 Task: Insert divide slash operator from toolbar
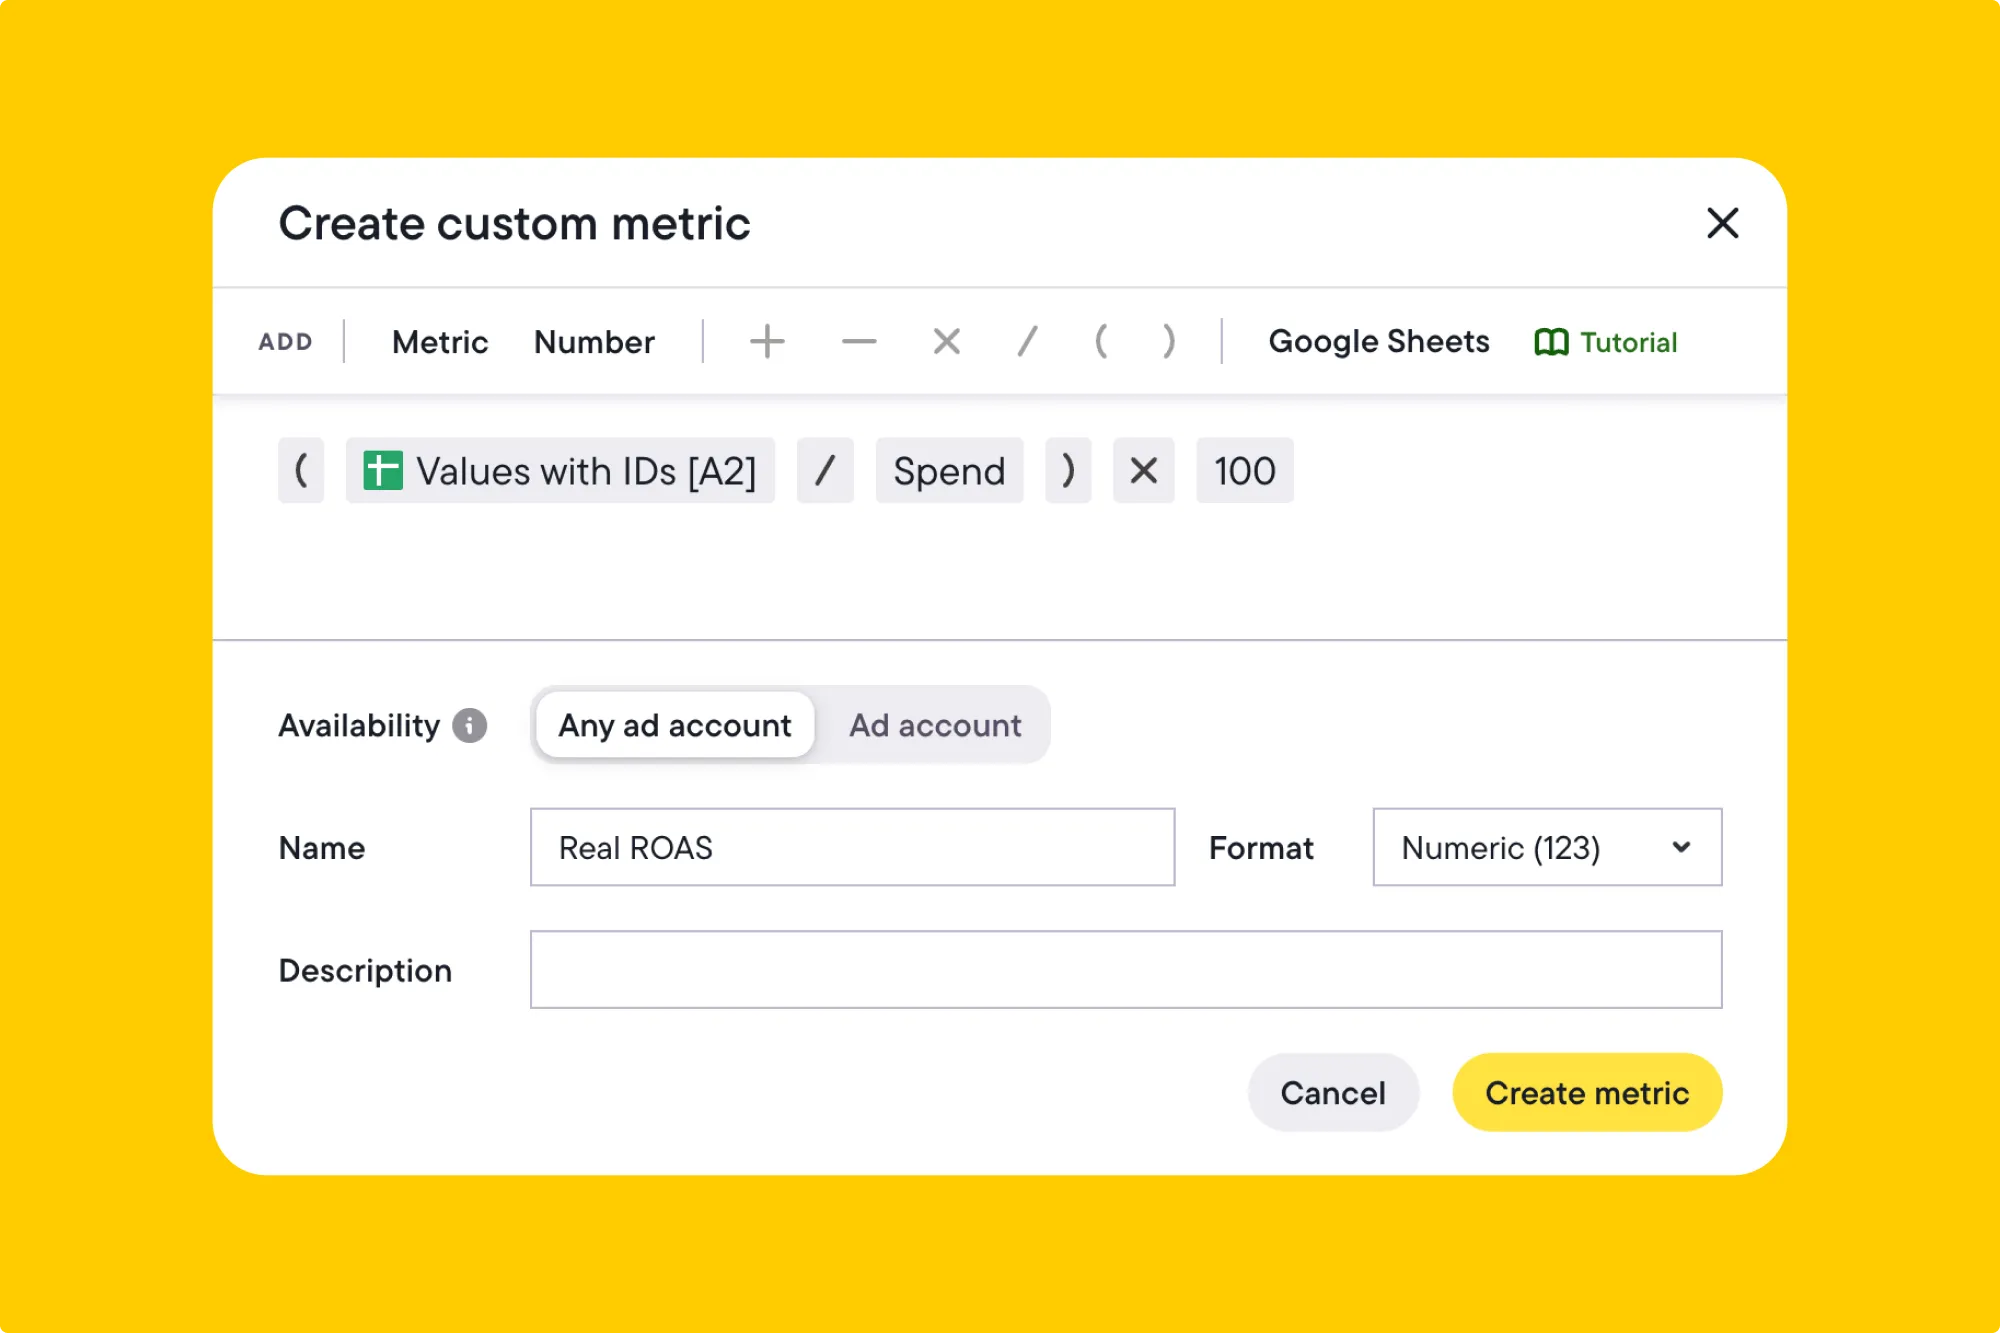(1027, 342)
